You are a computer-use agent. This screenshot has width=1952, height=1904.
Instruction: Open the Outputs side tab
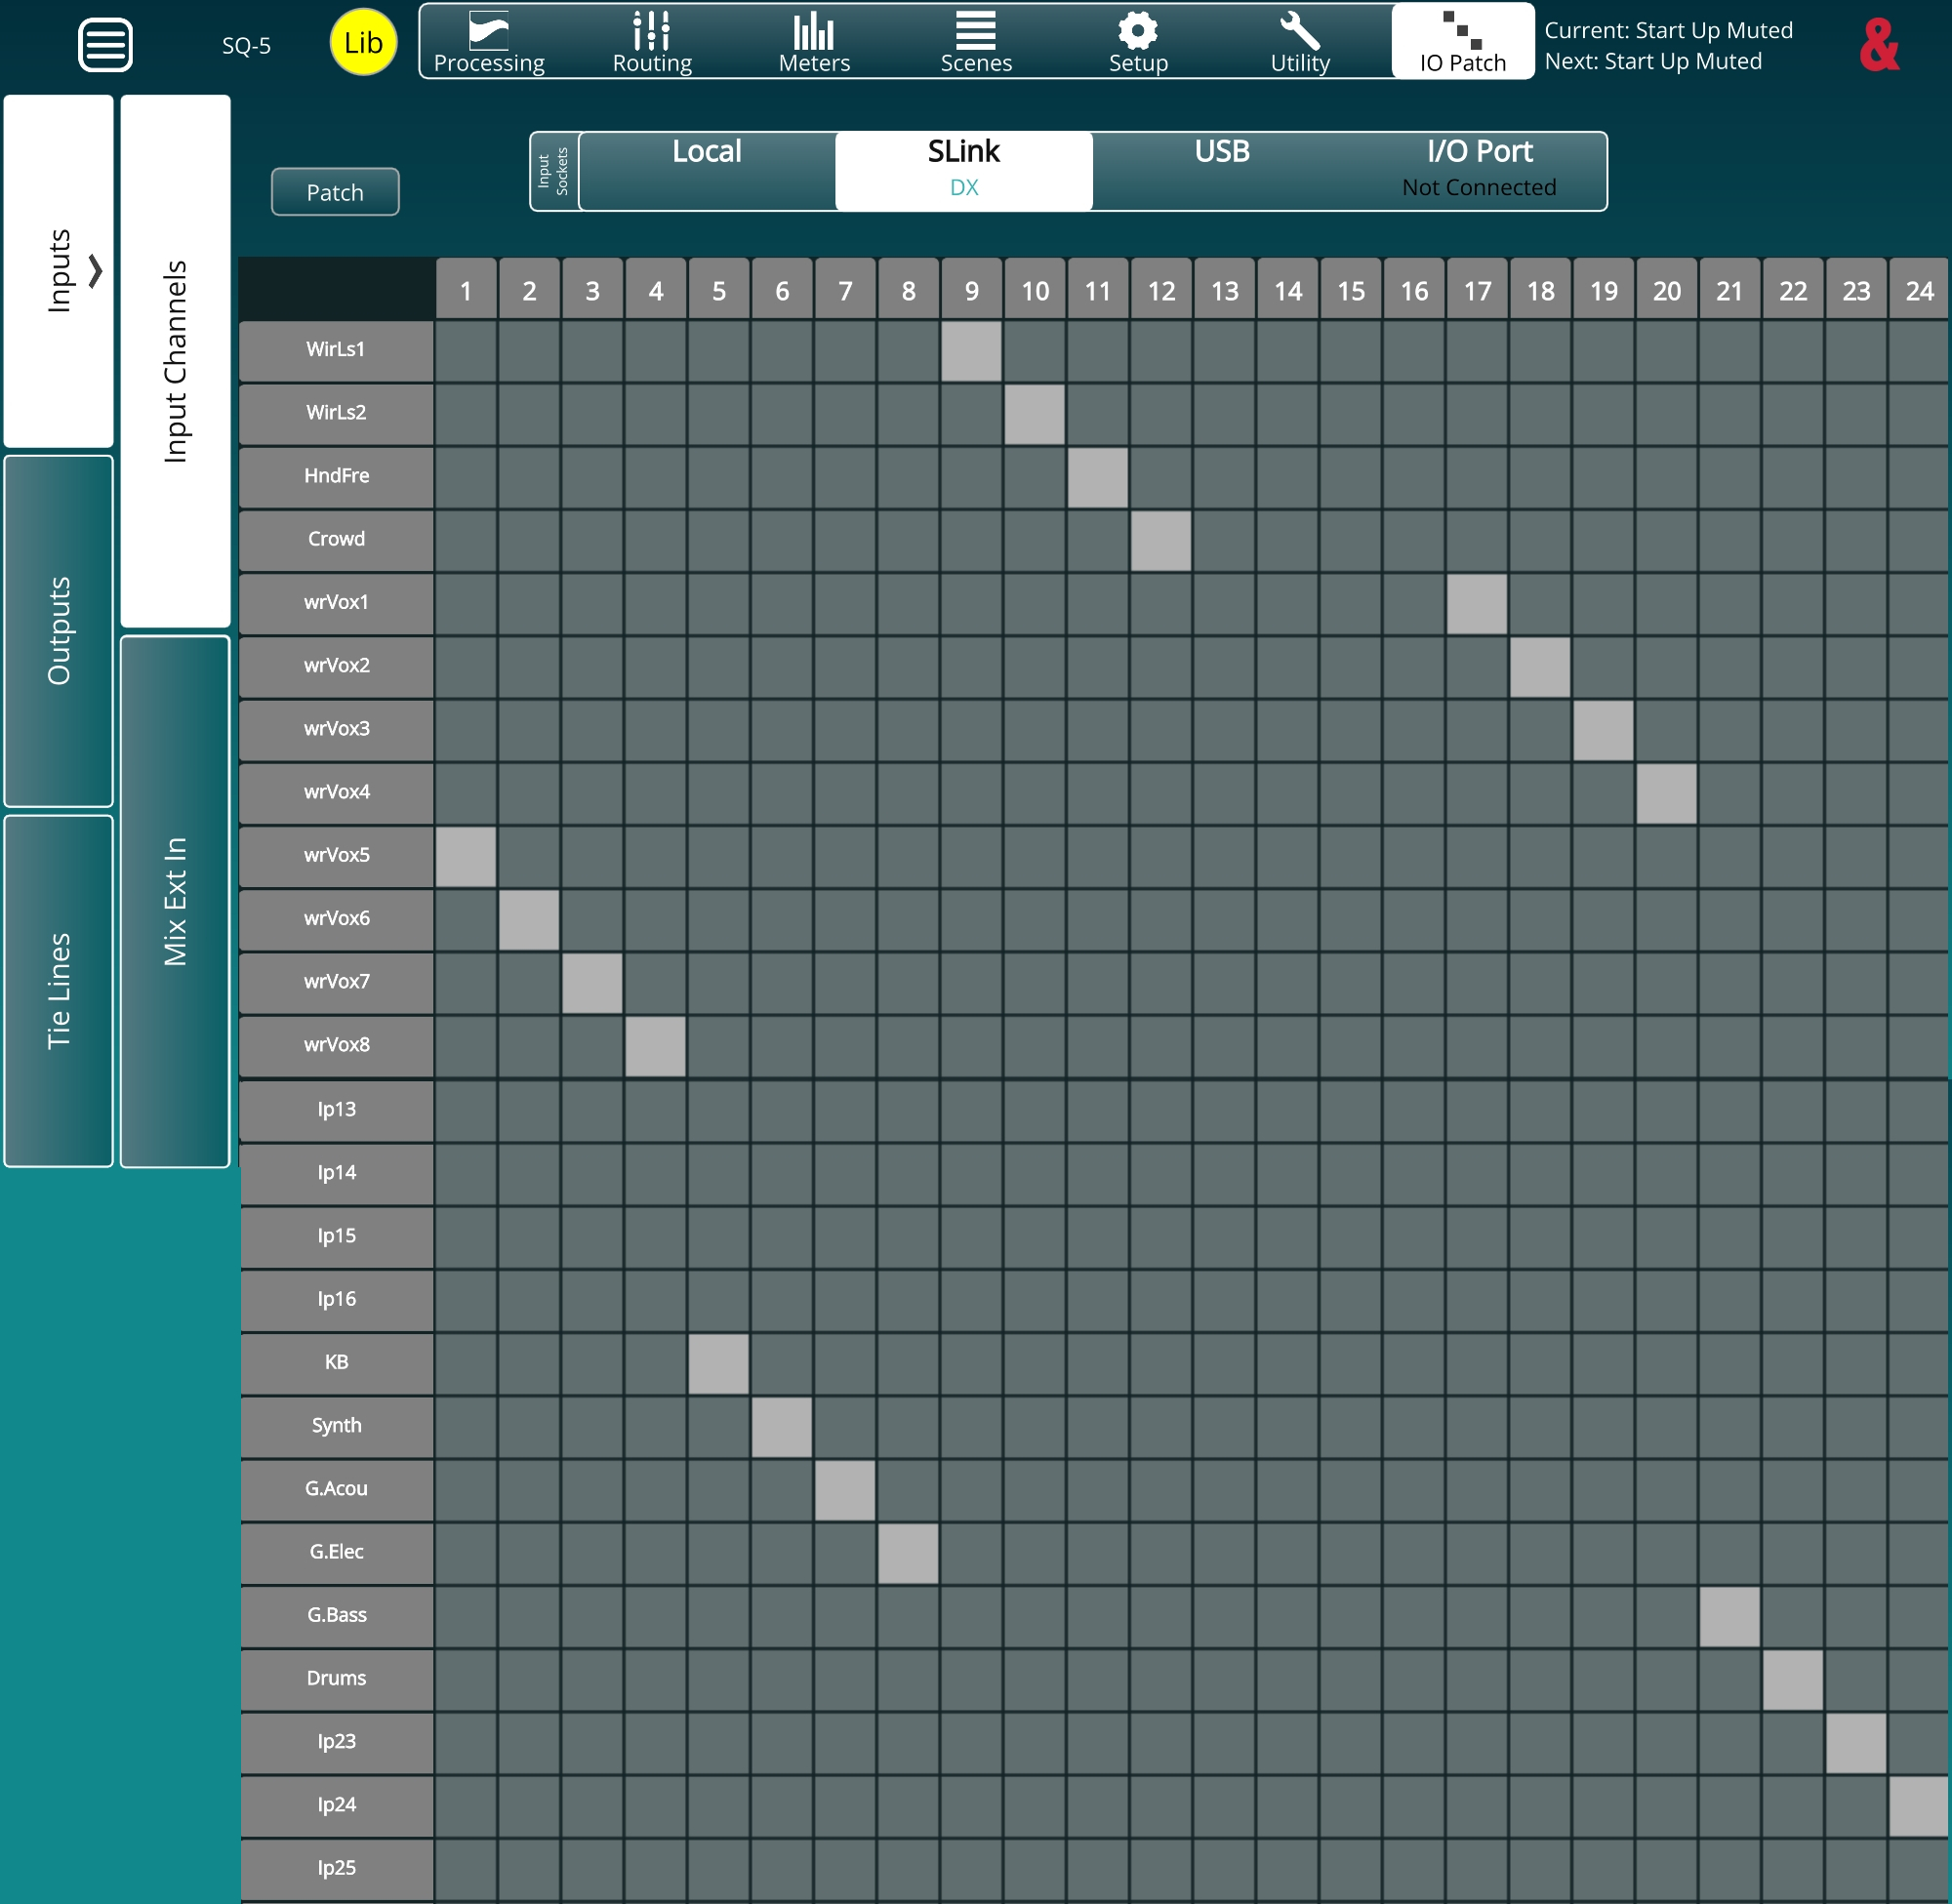59,631
